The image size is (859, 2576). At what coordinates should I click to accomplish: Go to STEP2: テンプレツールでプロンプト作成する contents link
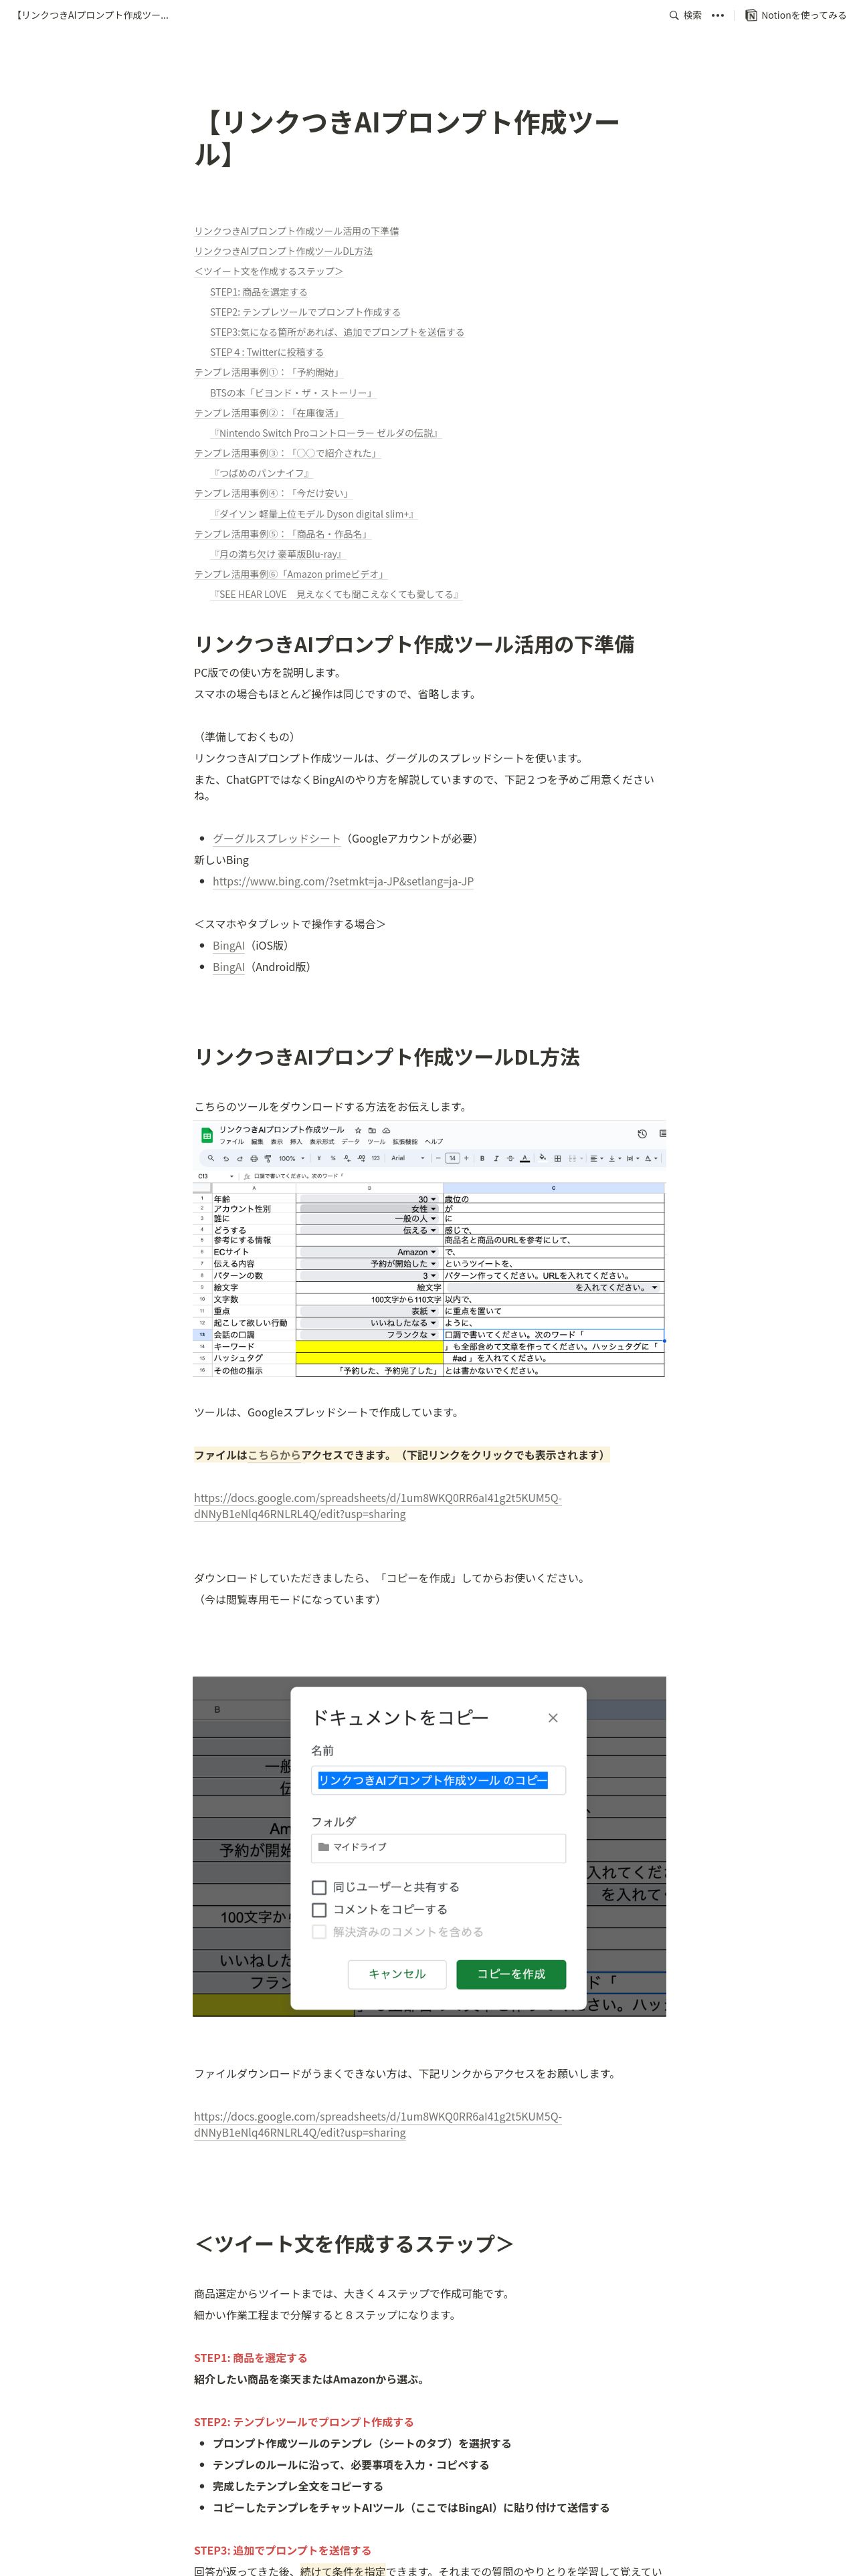(x=305, y=312)
